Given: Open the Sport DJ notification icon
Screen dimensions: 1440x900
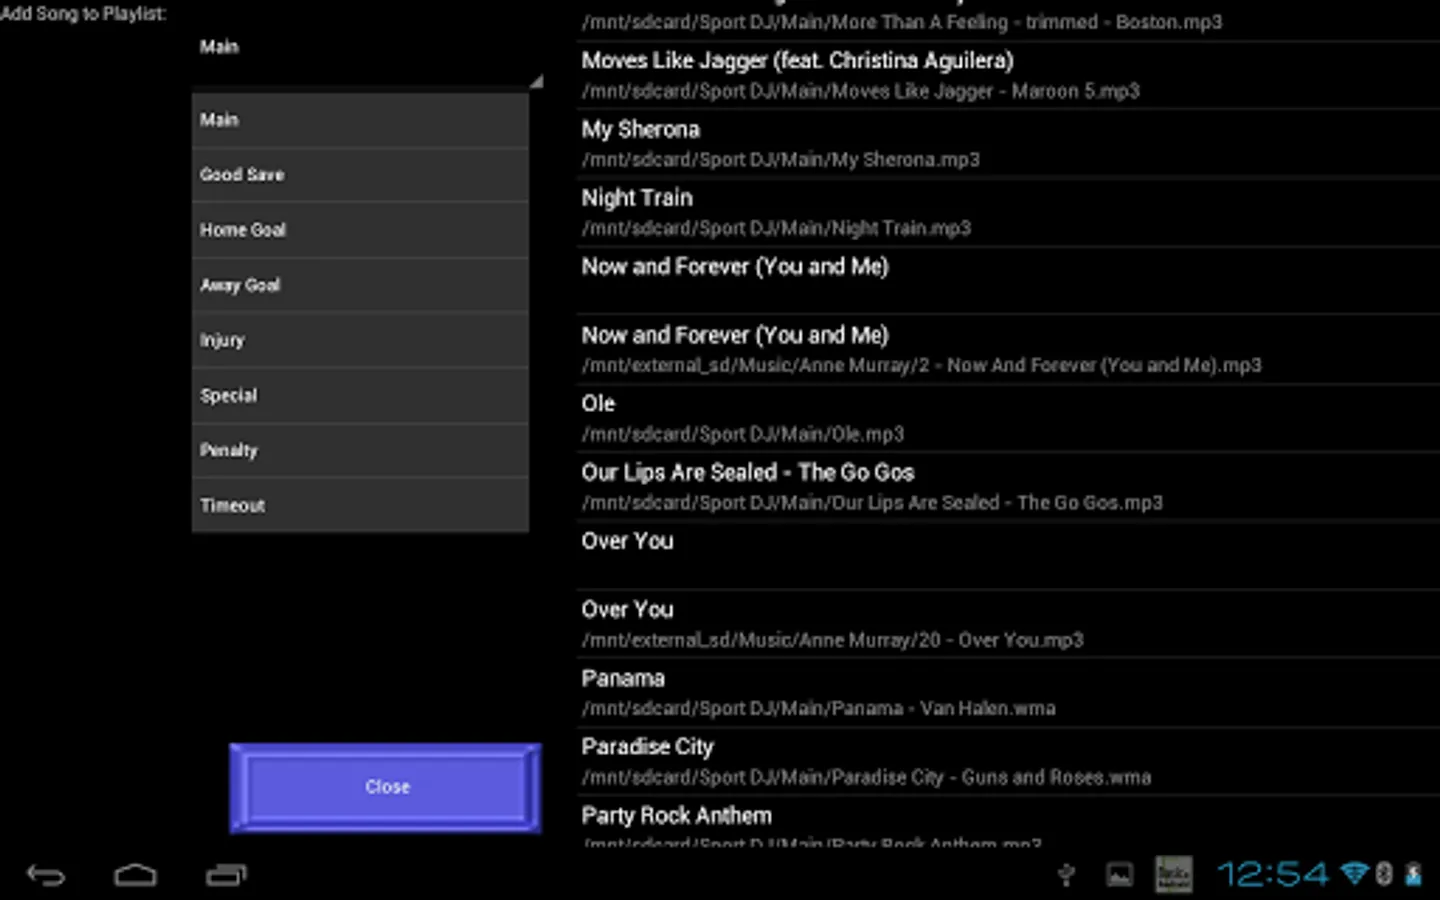Looking at the screenshot, I should 1174,875.
